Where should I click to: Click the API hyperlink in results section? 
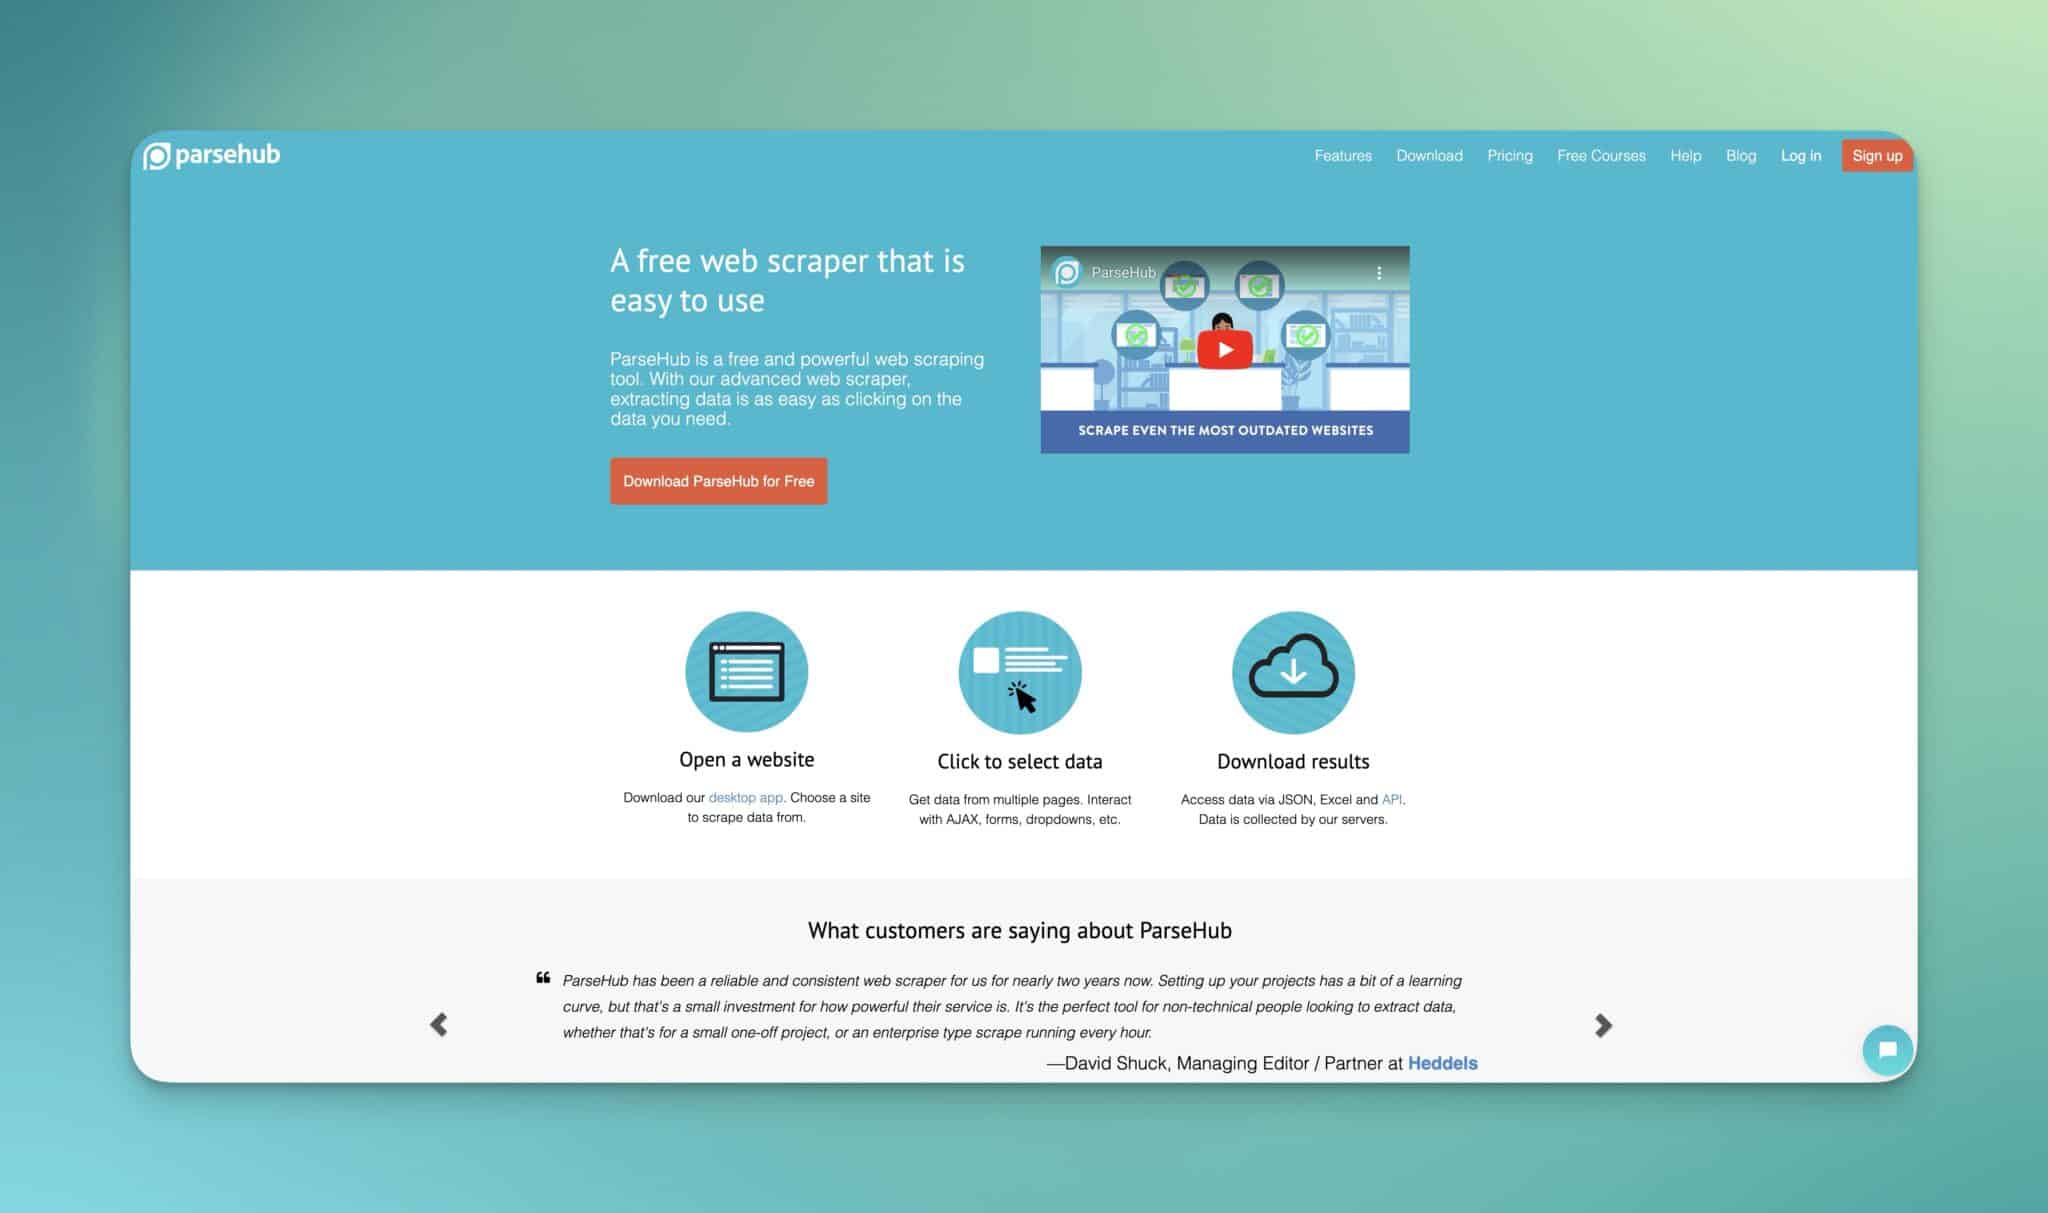click(x=1390, y=797)
